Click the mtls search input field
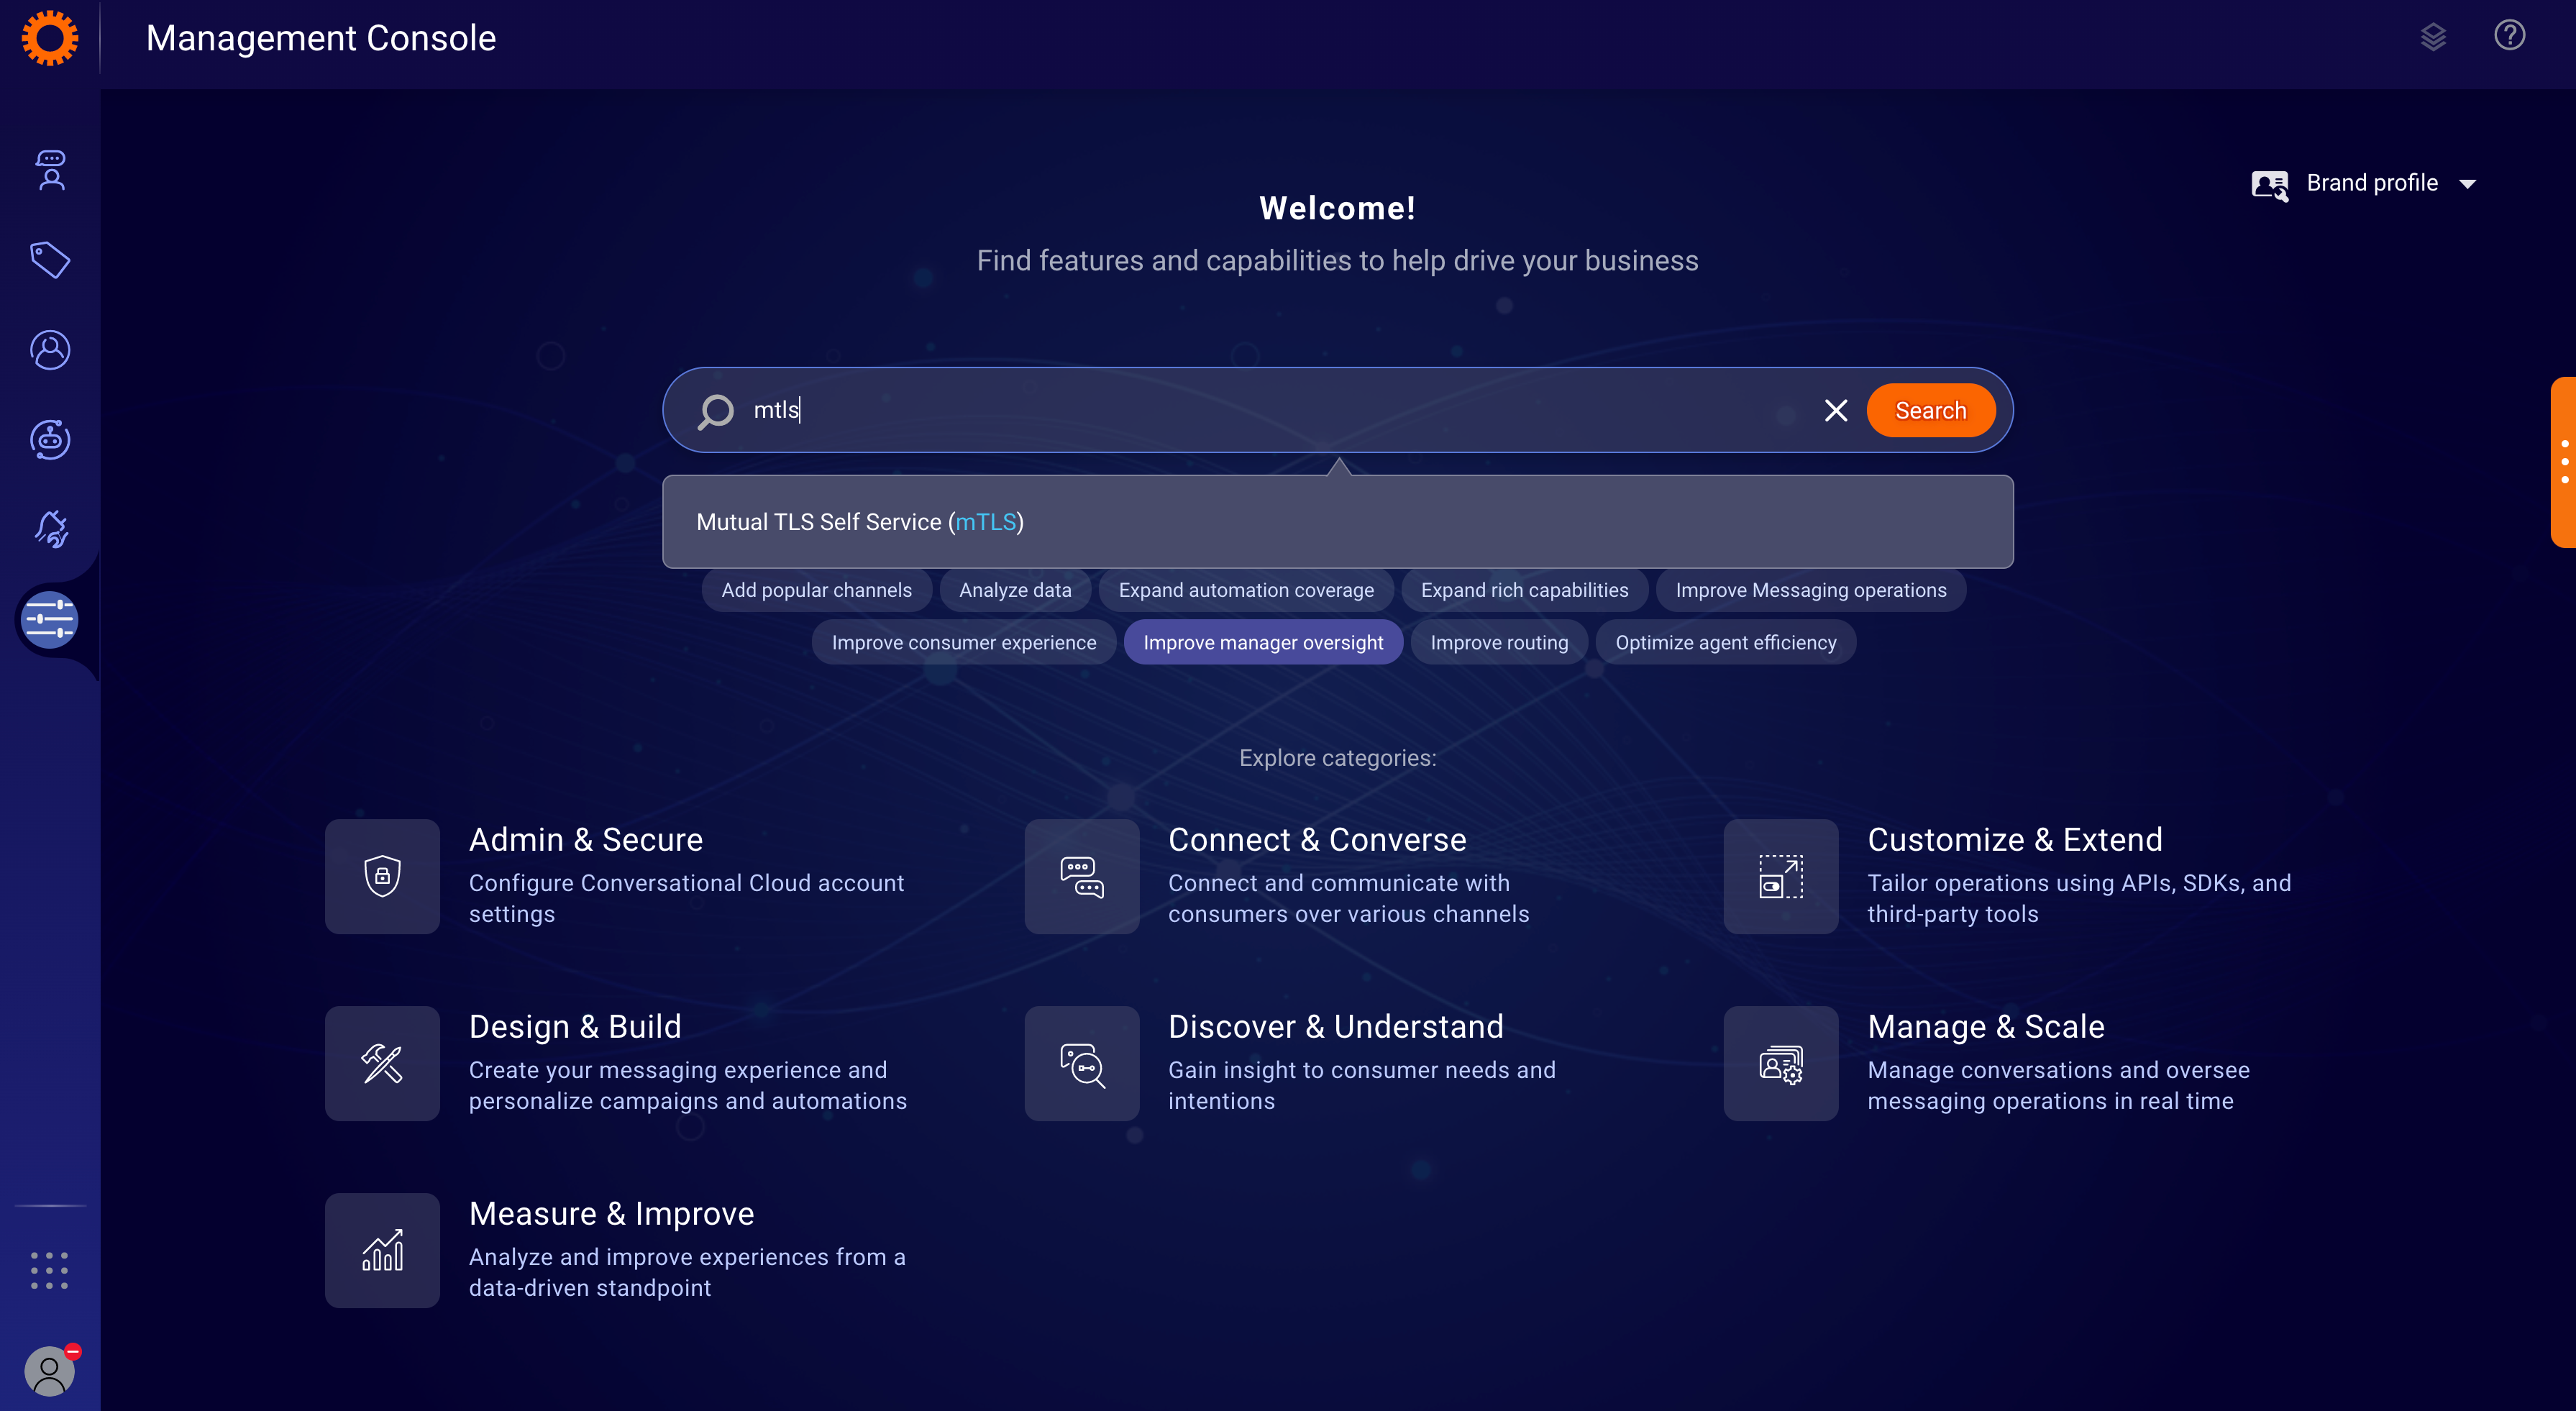 (1276, 410)
